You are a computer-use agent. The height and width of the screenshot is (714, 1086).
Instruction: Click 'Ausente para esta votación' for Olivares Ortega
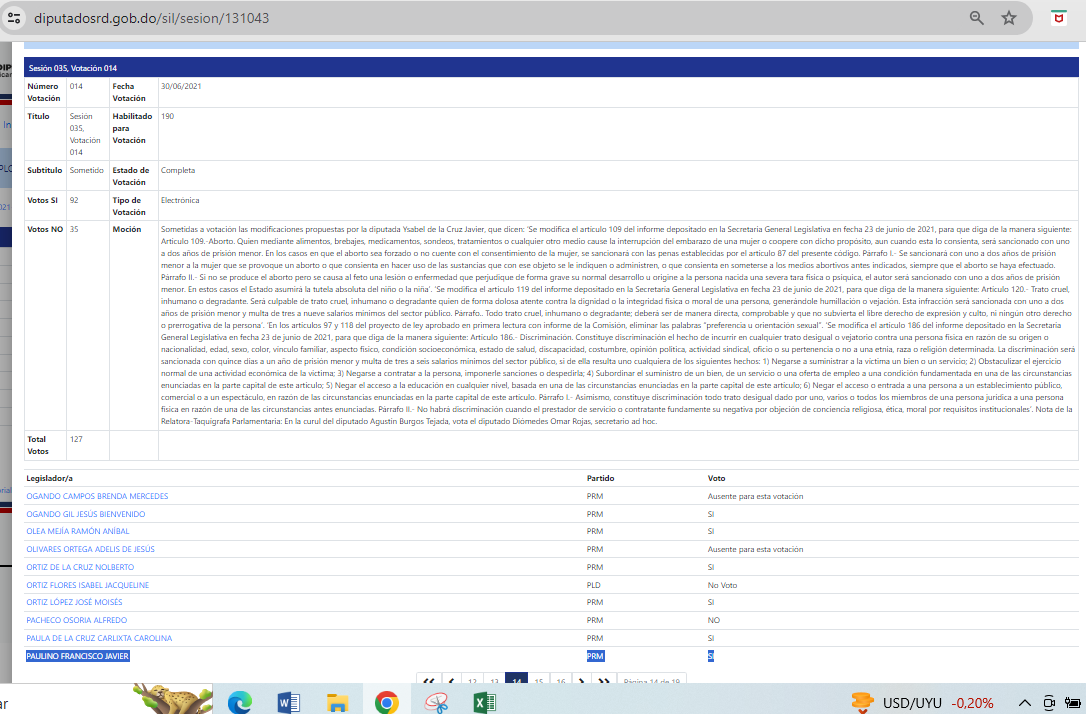(x=756, y=549)
